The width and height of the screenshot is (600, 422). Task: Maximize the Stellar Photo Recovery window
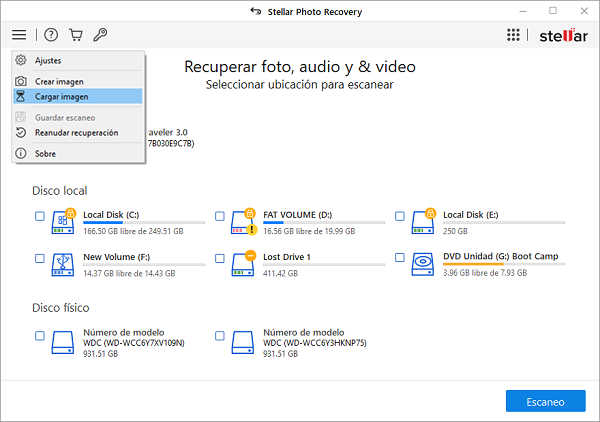click(553, 11)
